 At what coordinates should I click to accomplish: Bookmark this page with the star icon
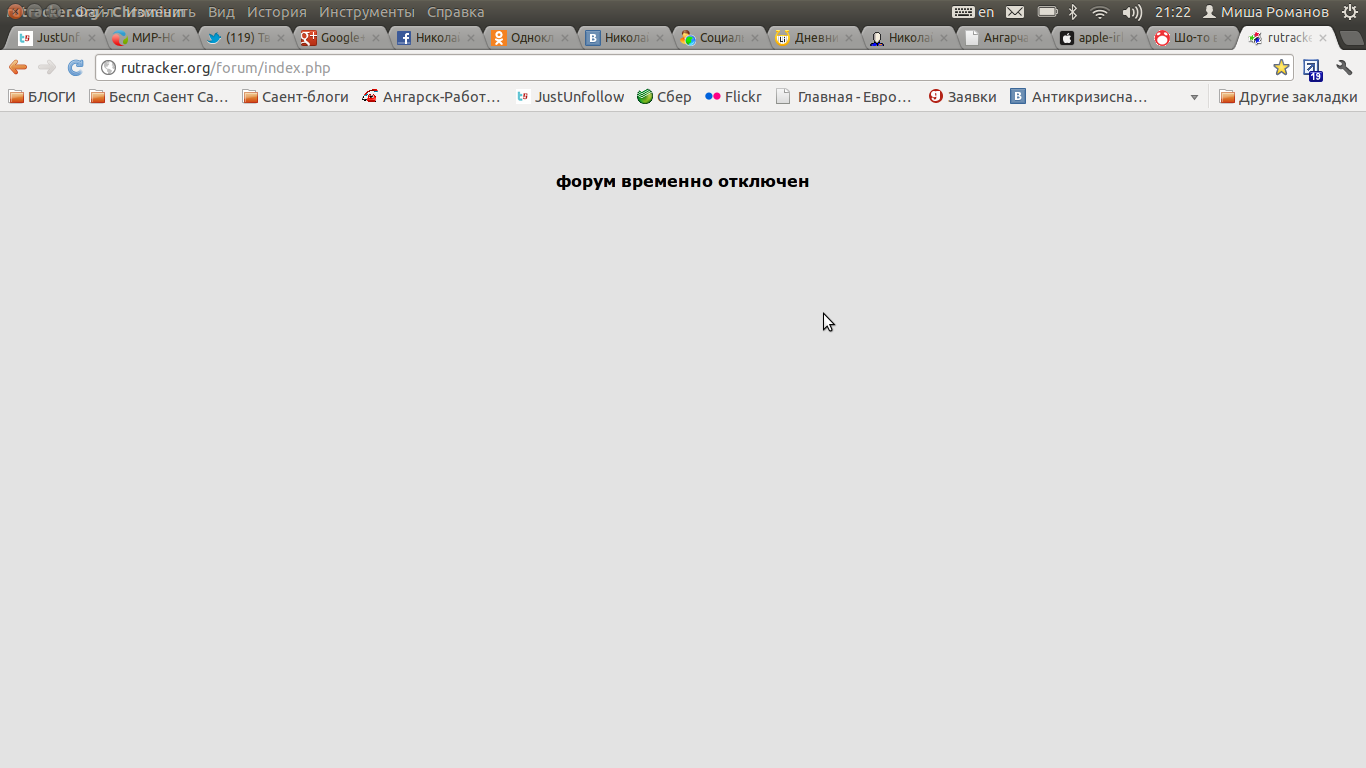[1280, 67]
